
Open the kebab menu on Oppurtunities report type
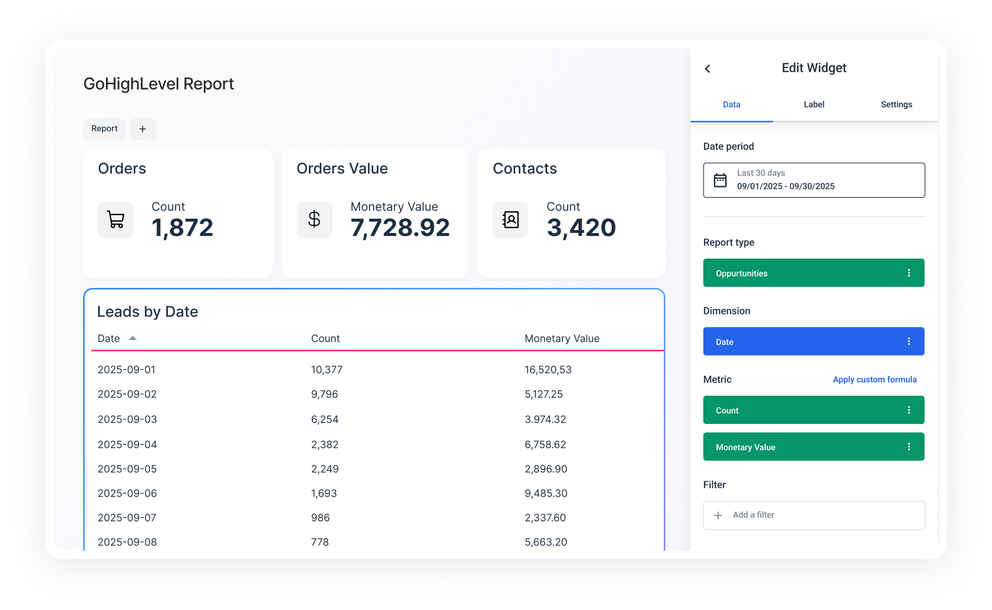click(911, 272)
